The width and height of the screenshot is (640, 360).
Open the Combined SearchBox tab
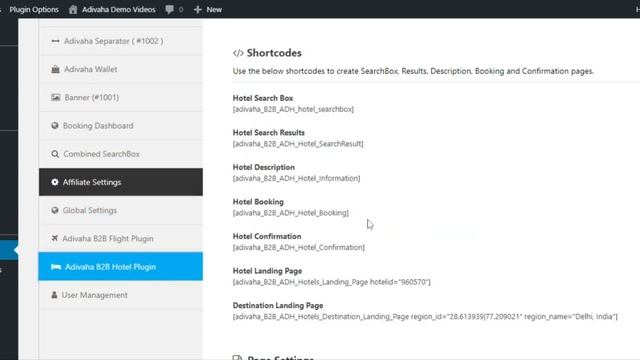pos(121,154)
